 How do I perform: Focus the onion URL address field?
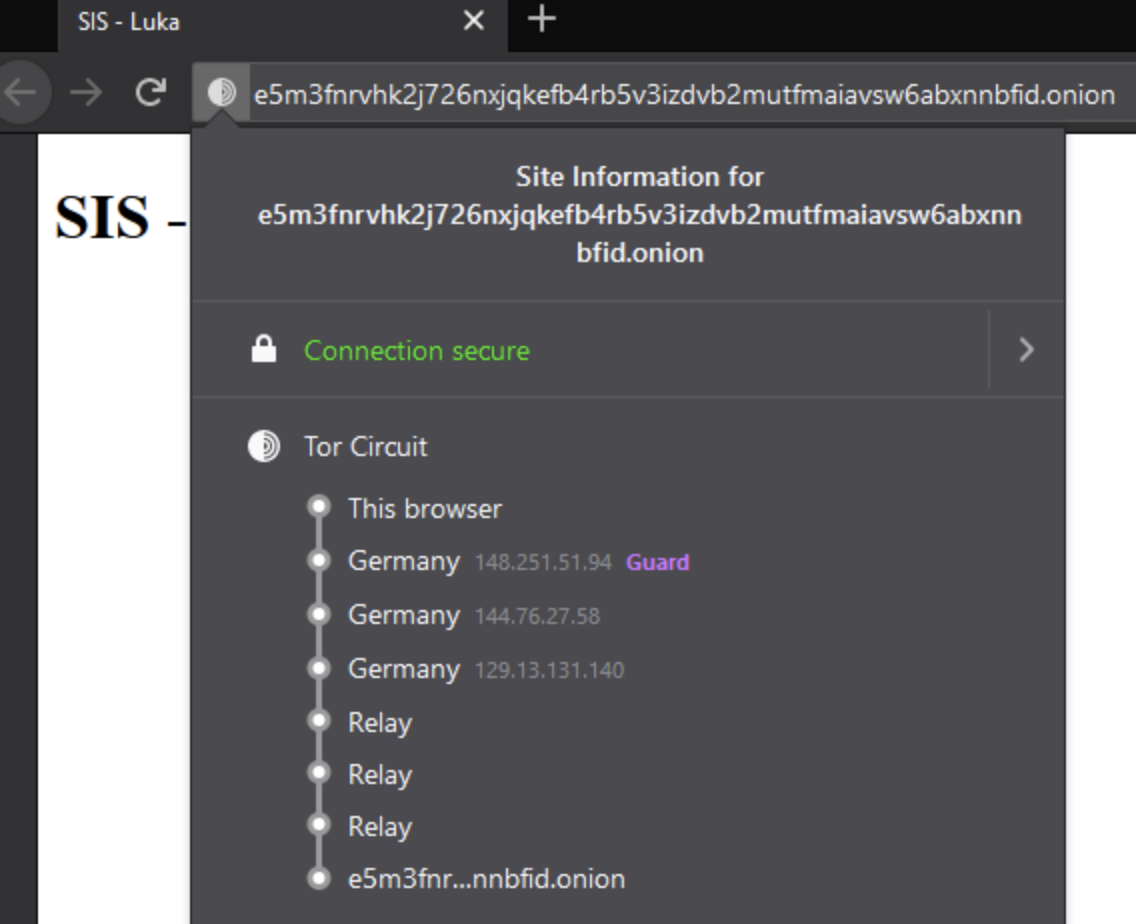tap(684, 94)
